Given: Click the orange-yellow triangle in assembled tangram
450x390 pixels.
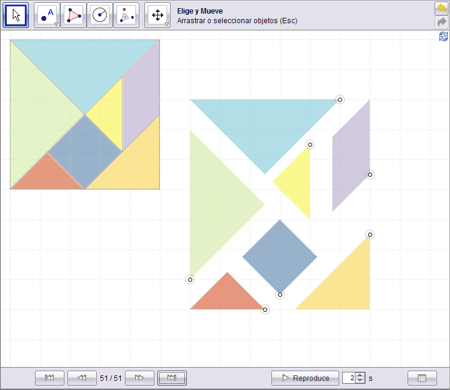Looking at the screenshot, I should (x=135, y=164).
